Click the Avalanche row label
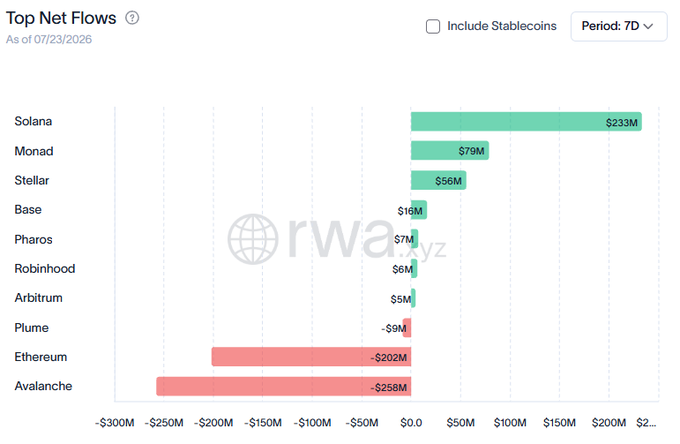 [x=43, y=386]
